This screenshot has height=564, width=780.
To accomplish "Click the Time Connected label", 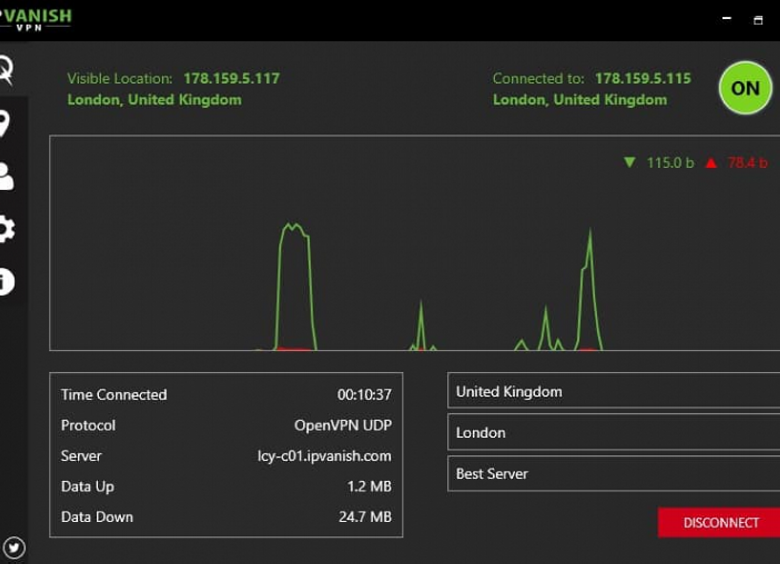I will (x=114, y=395).
